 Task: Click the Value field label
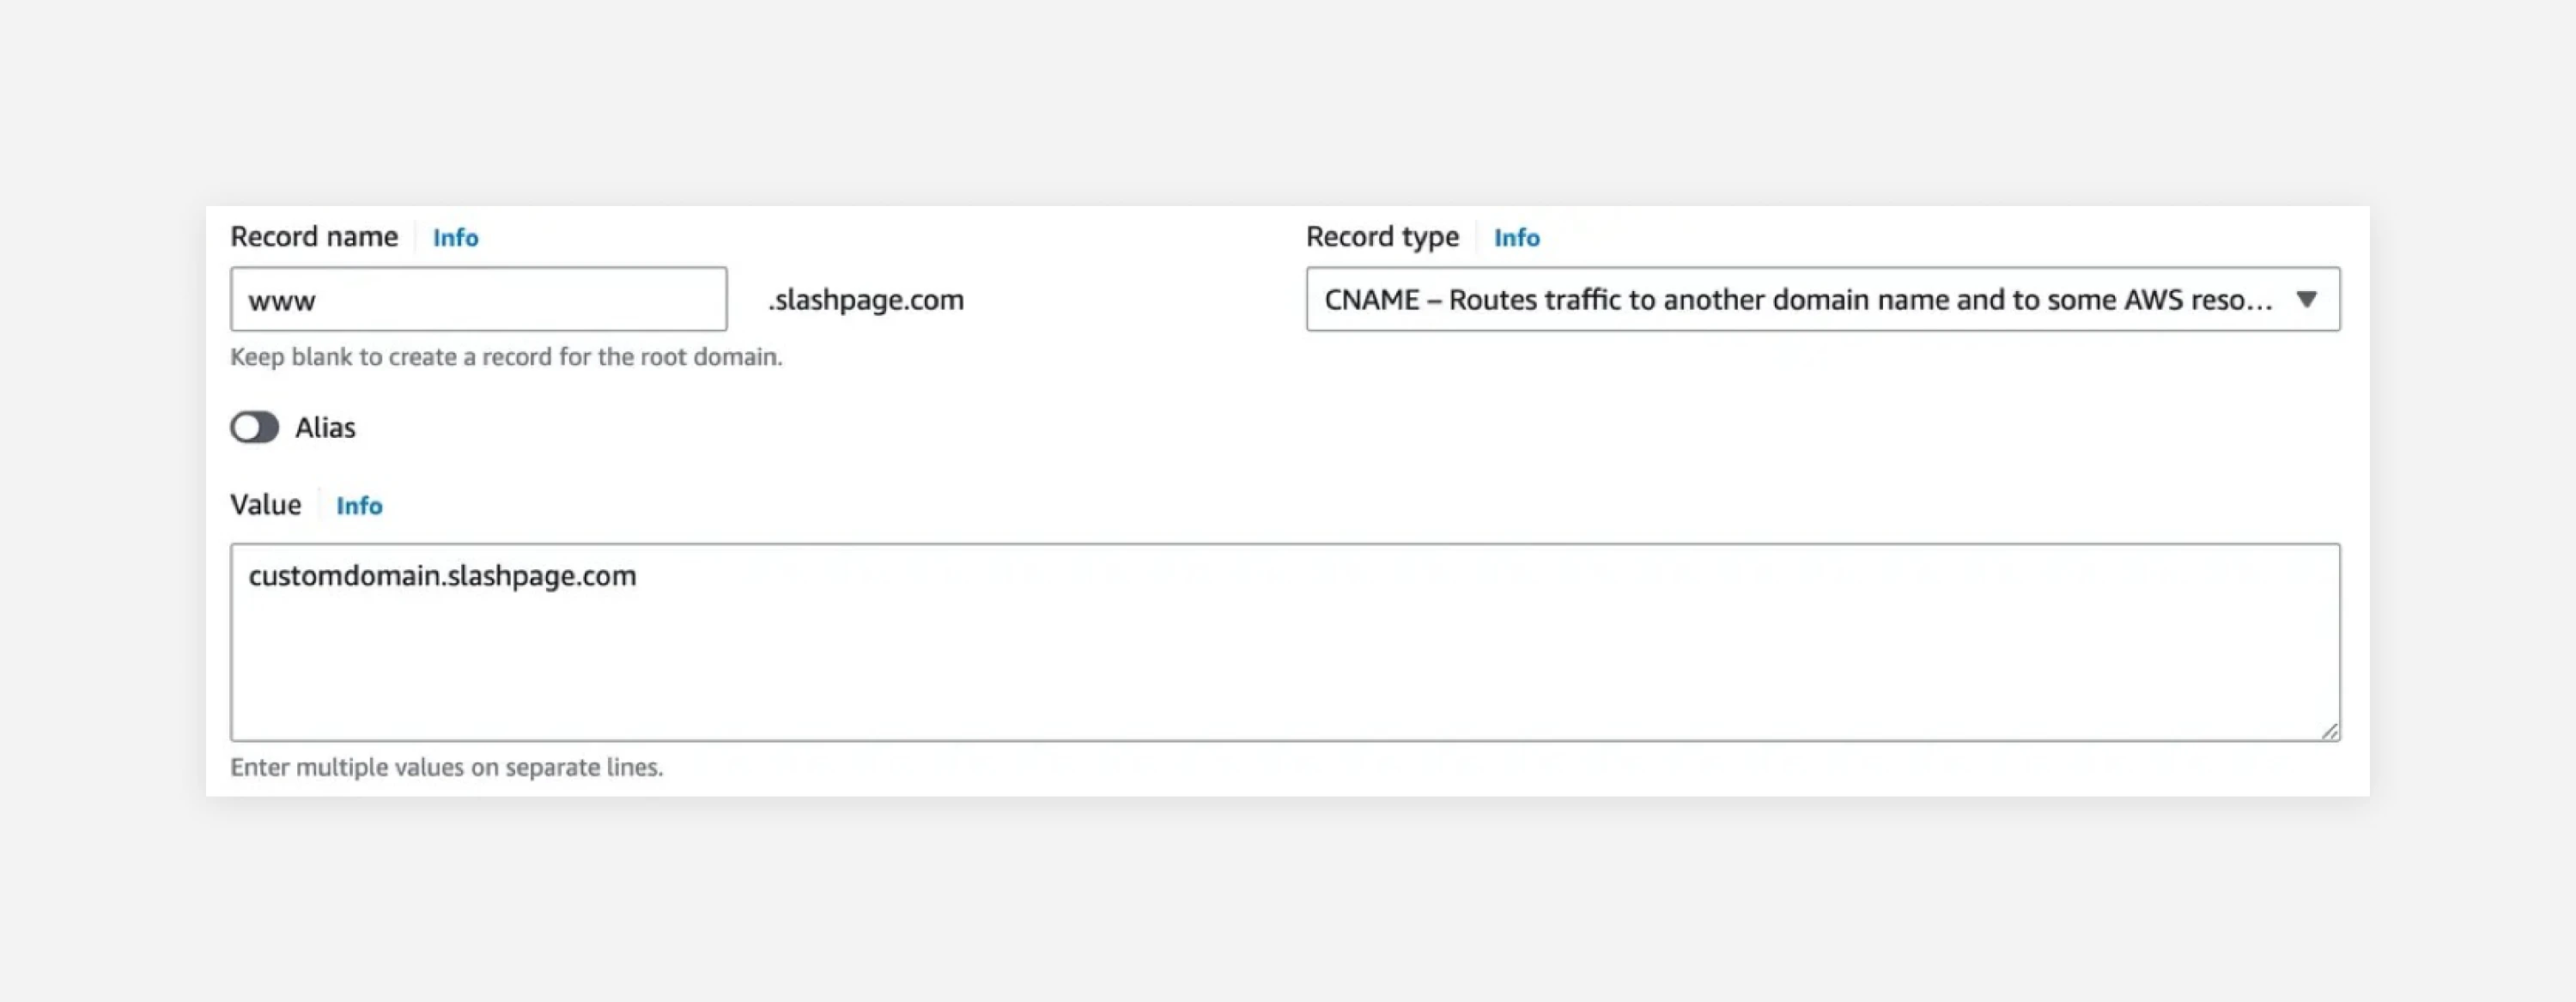tap(265, 505)
